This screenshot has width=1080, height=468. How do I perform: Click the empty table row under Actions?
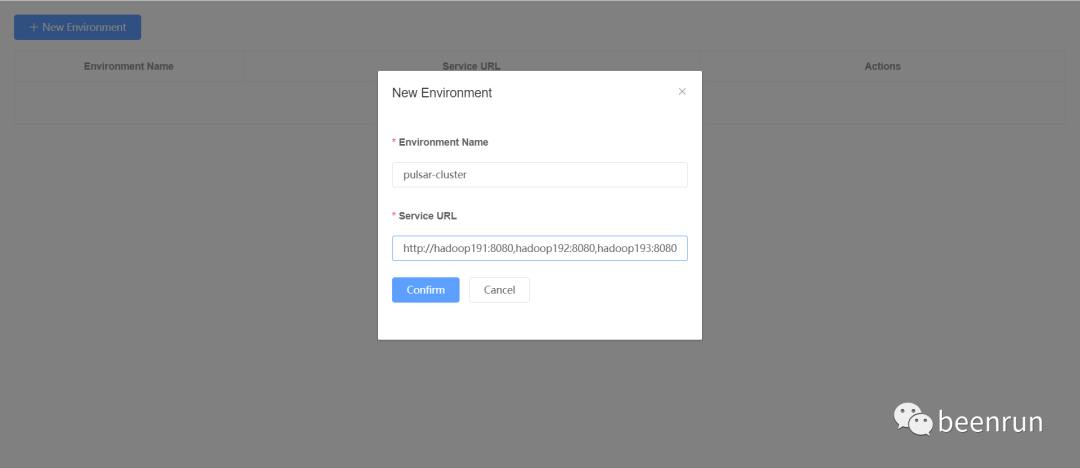(882, 103)
